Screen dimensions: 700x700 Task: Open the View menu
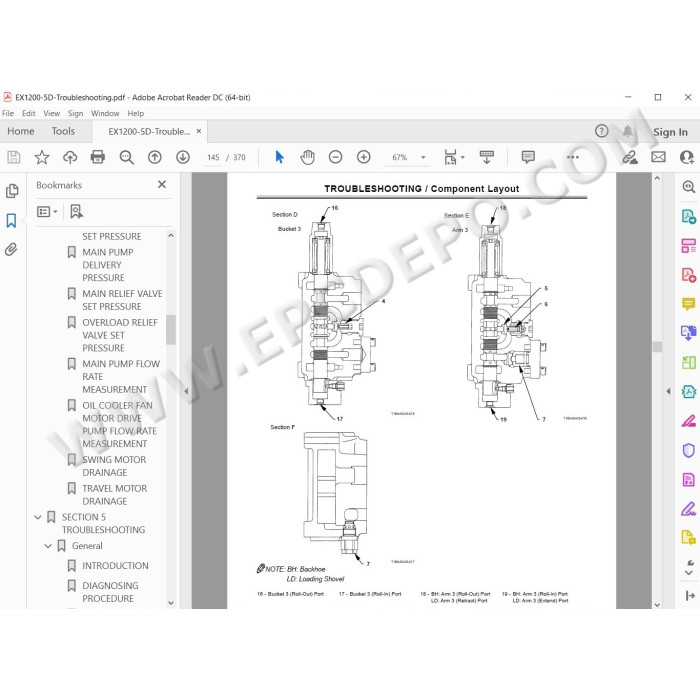tap(51, 113)
